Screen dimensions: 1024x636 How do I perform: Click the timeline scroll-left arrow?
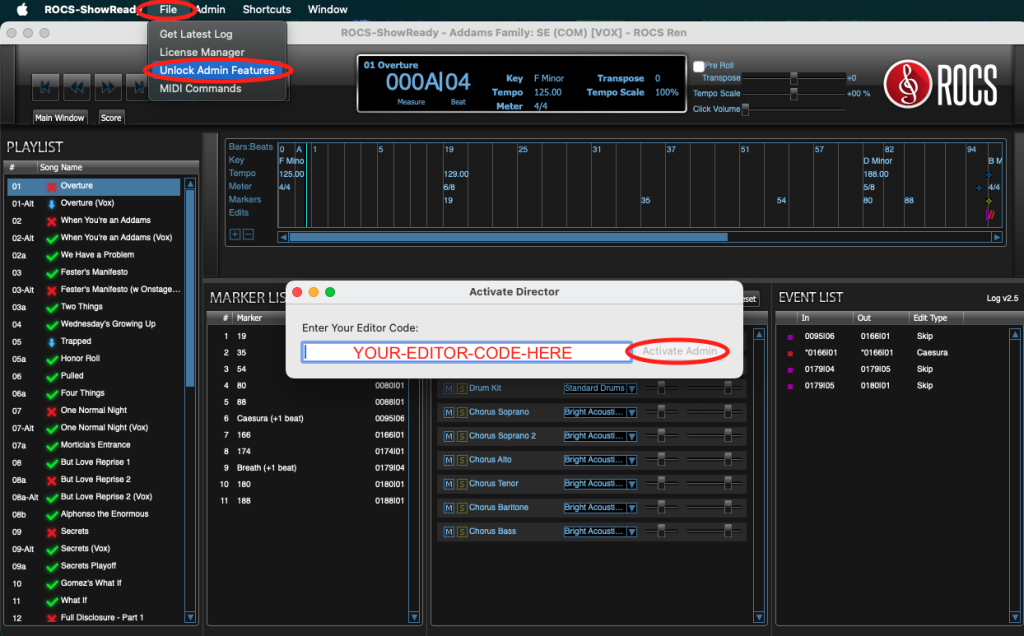coord(283,237)
